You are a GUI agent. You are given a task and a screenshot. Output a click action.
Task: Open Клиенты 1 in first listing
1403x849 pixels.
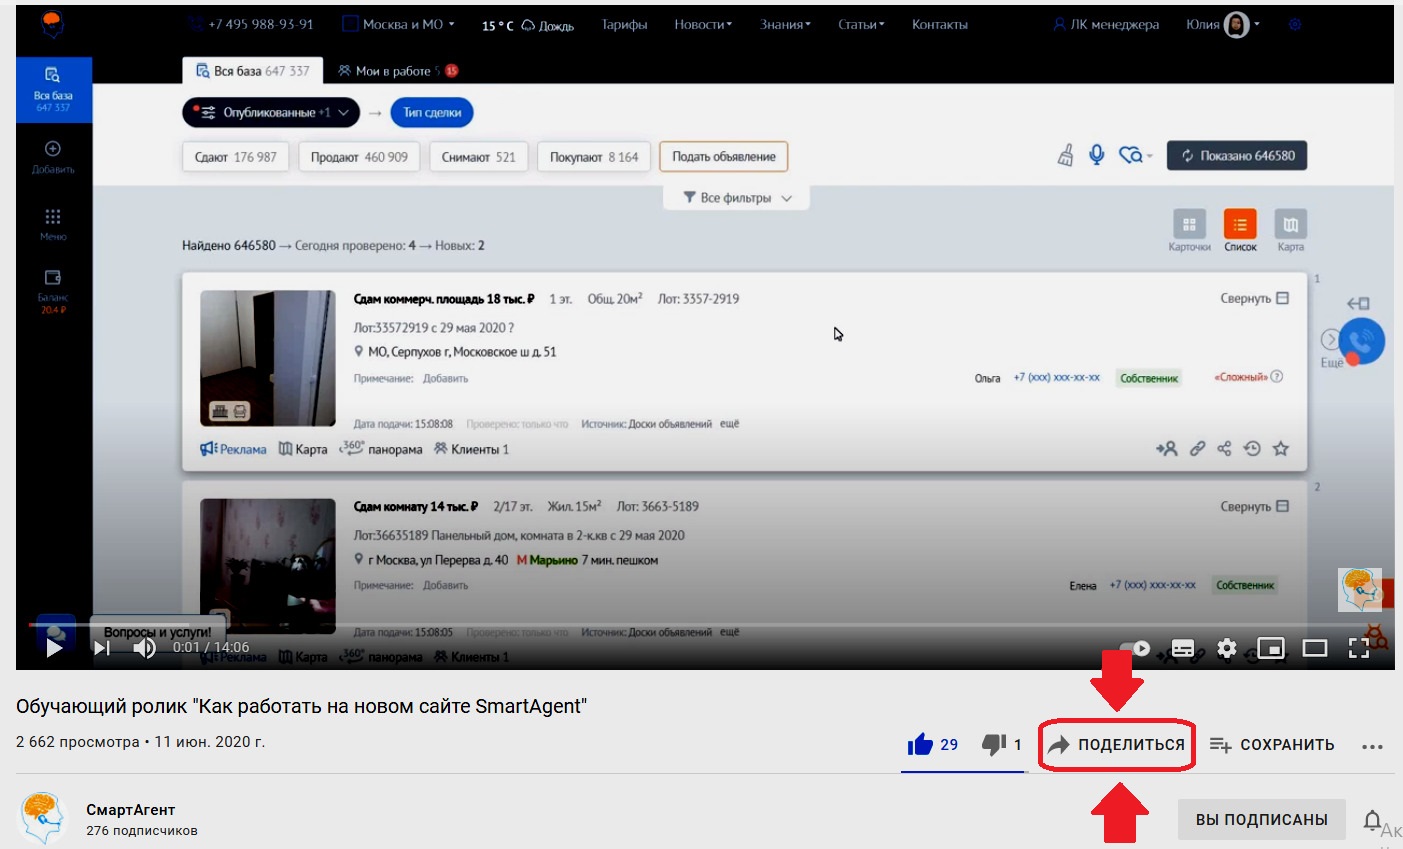[x=471, y=449]
